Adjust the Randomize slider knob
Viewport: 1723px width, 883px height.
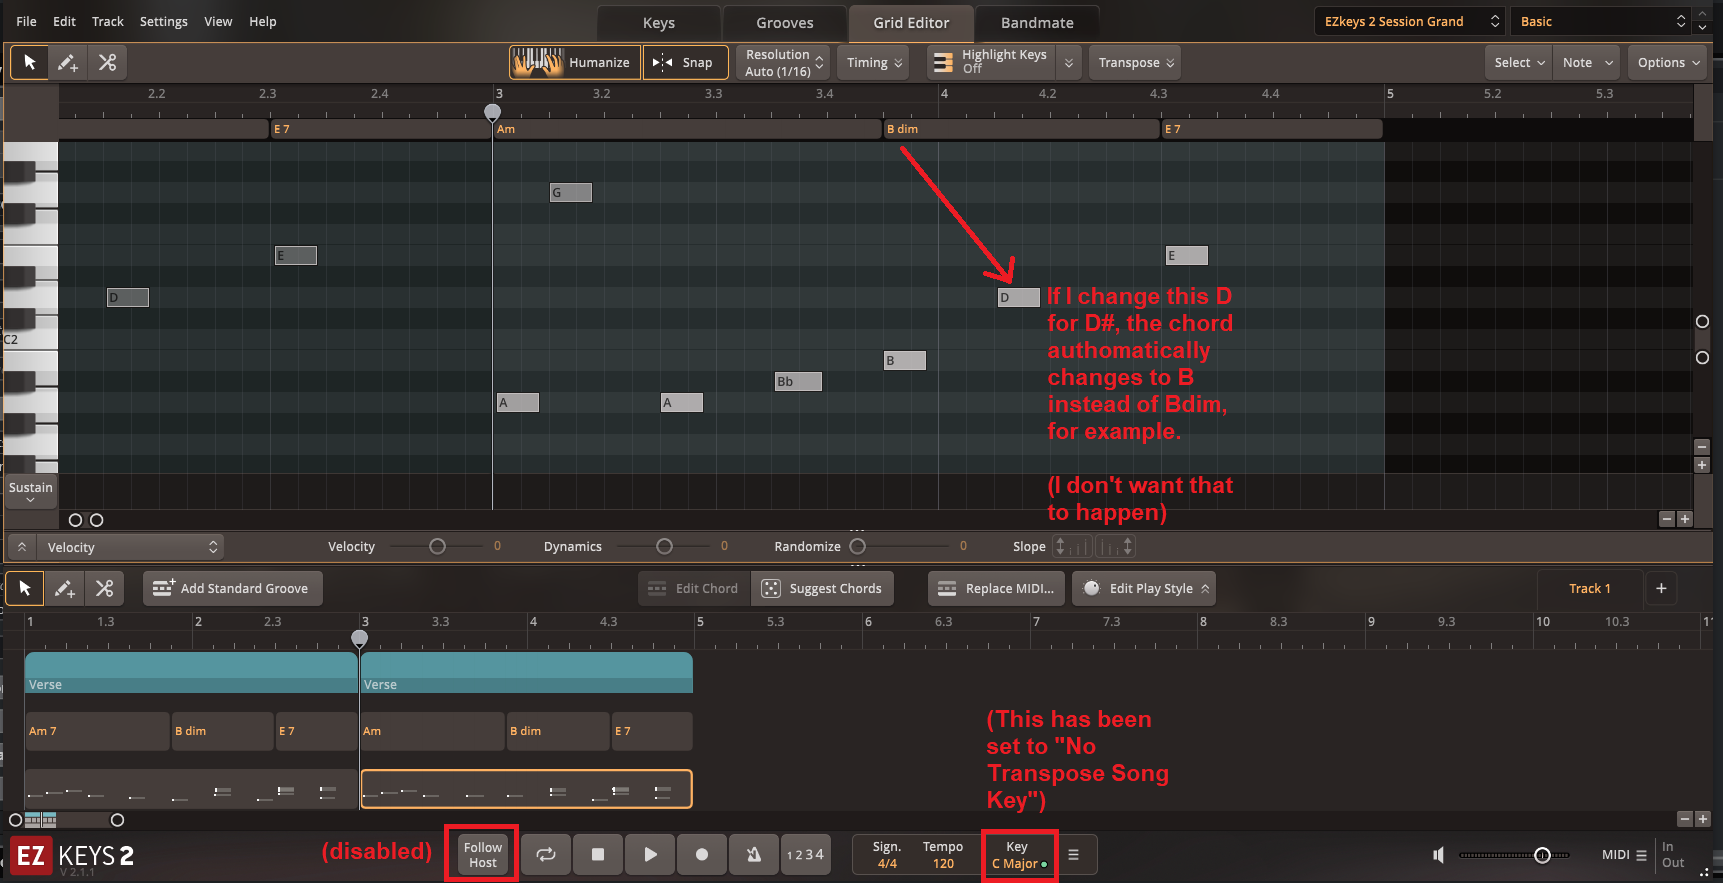click(x=857, y=546)
